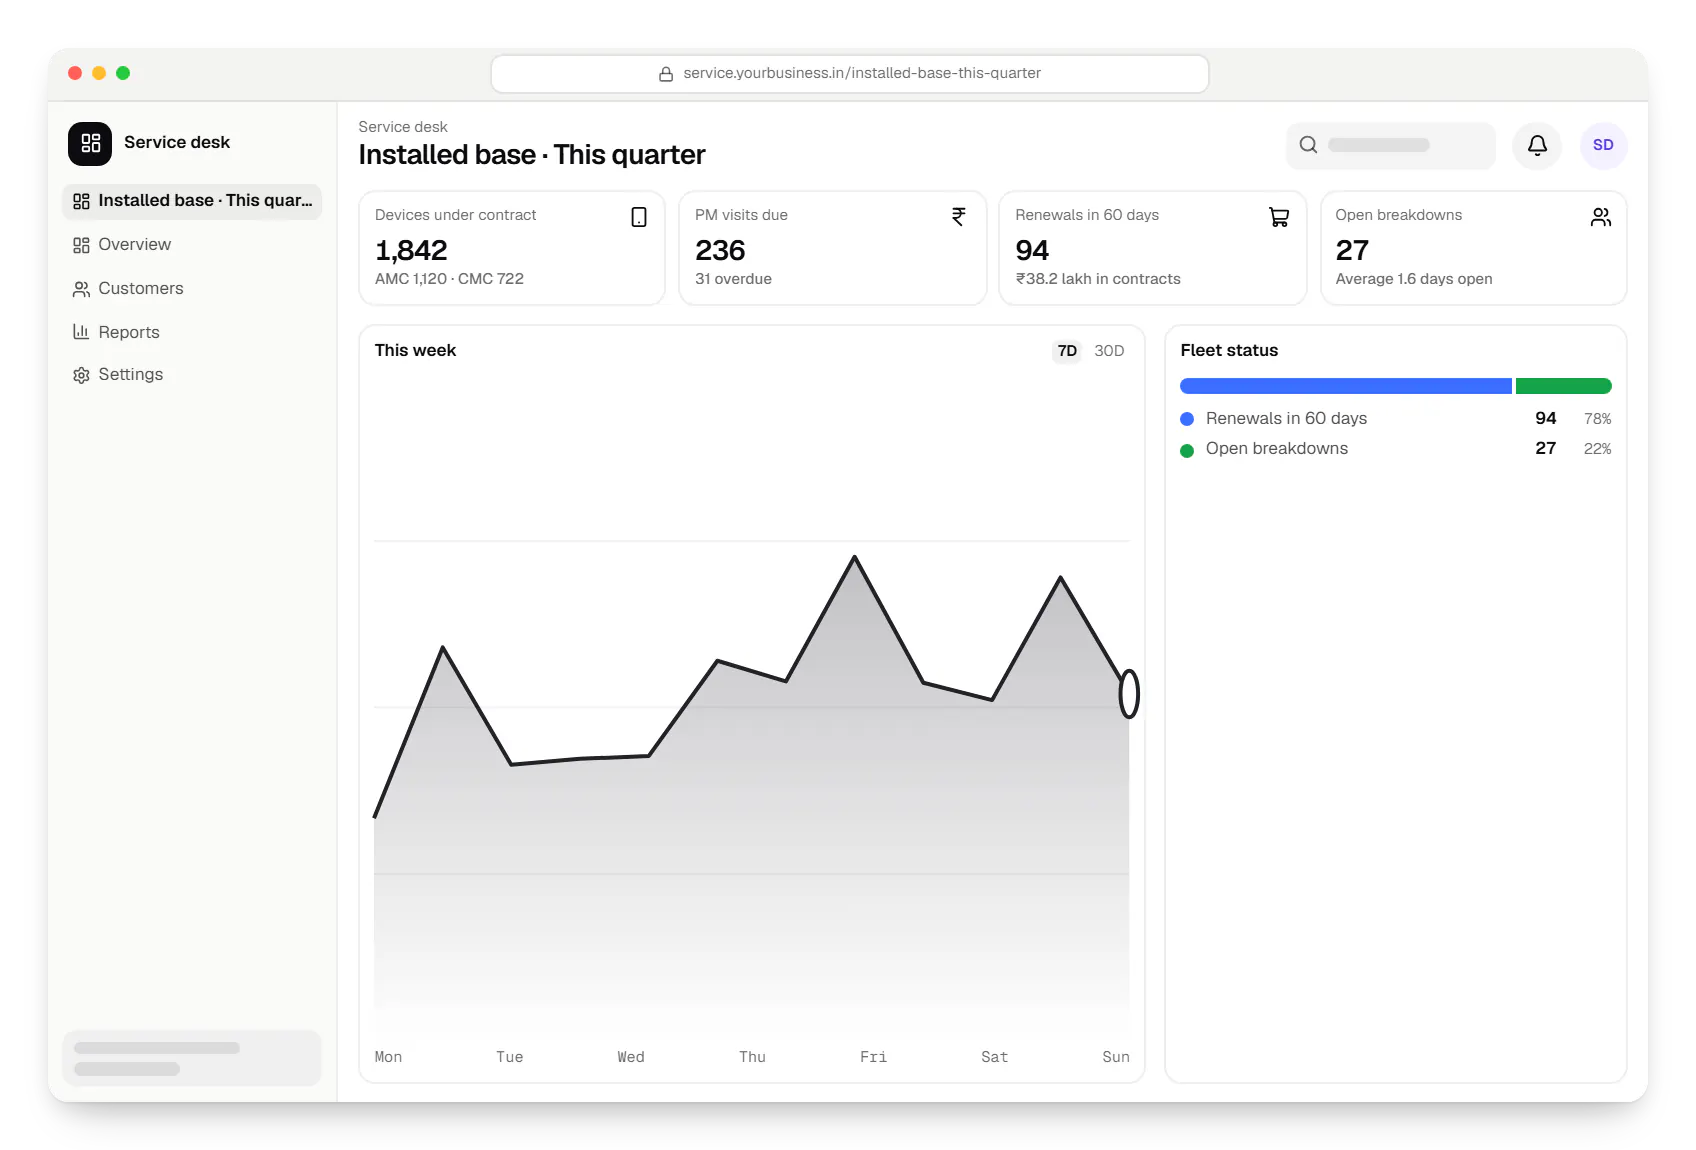The width and height of the screenshot is (1696, 1150).
Task: Click the sidebar footer profile placeholder
Action: pyautogui.click(x=192, y=1058)
